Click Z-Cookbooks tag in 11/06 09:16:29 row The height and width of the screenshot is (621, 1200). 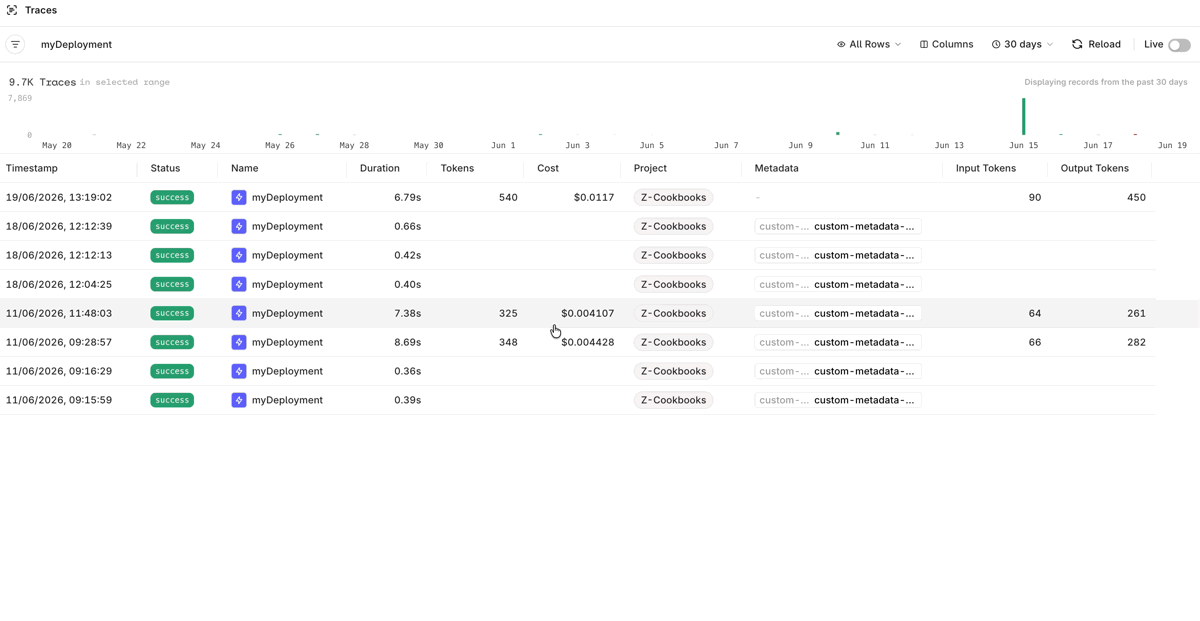point(673,372)
